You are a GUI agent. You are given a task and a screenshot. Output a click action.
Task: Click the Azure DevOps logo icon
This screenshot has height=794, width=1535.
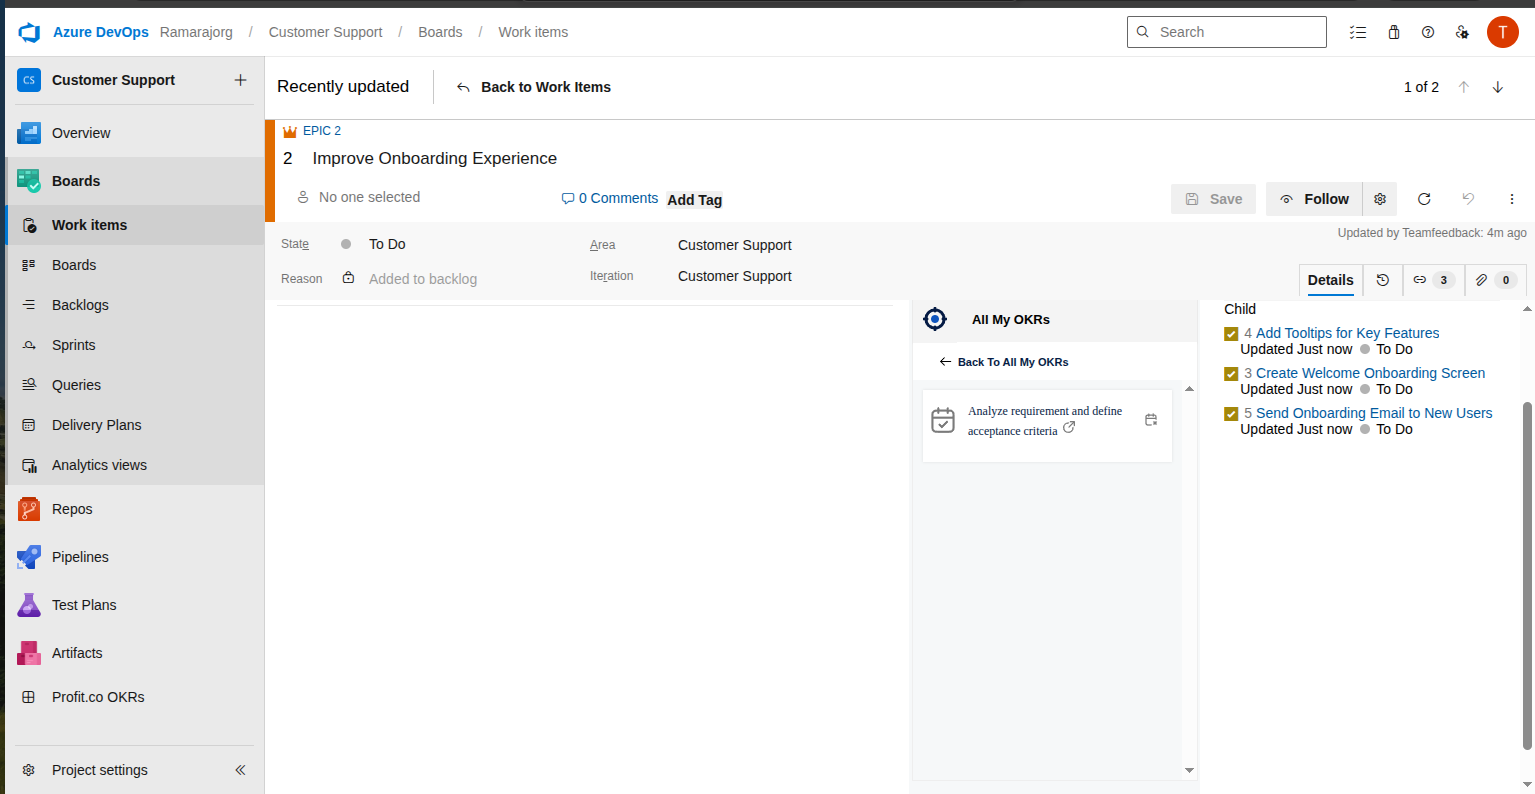click(x=29, y=32)
